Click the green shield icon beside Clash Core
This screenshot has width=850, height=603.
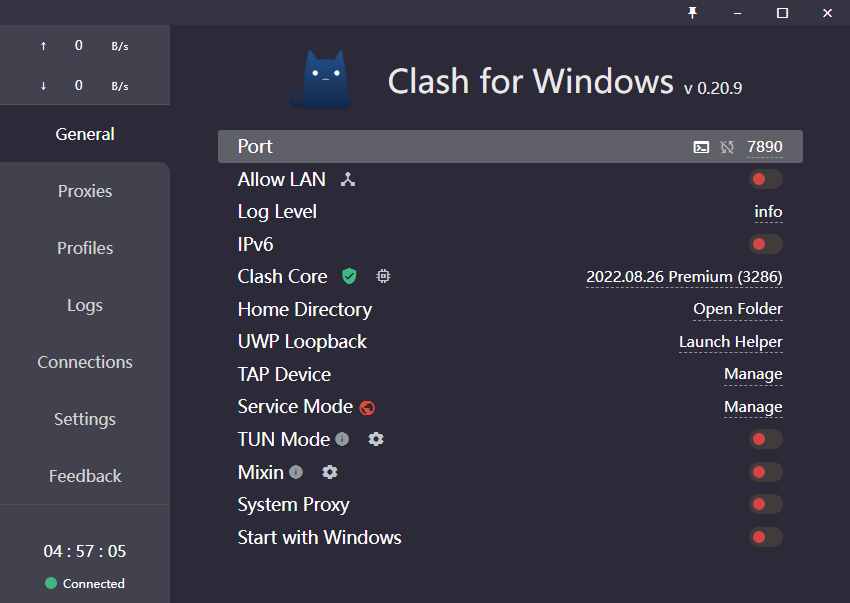(349, 276)
